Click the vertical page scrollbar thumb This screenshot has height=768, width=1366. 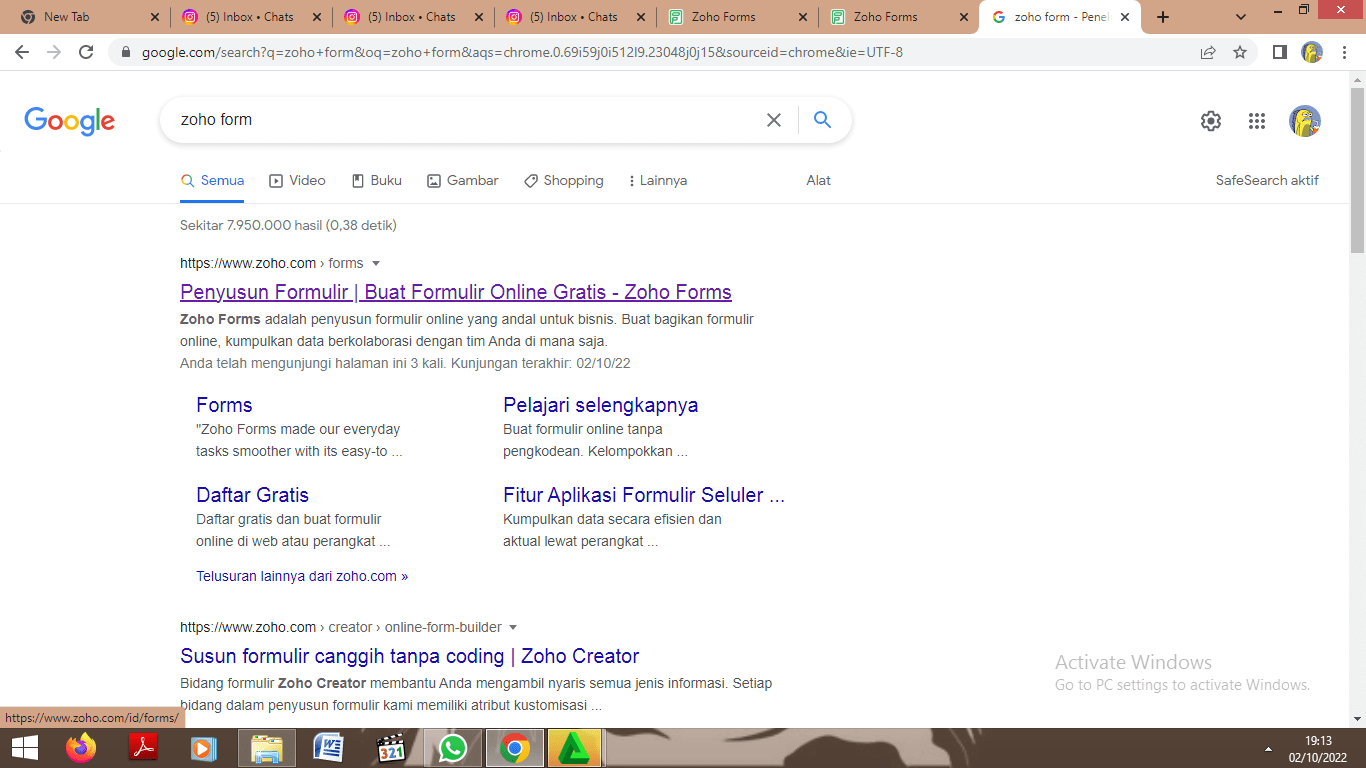tap(1357, 168)
